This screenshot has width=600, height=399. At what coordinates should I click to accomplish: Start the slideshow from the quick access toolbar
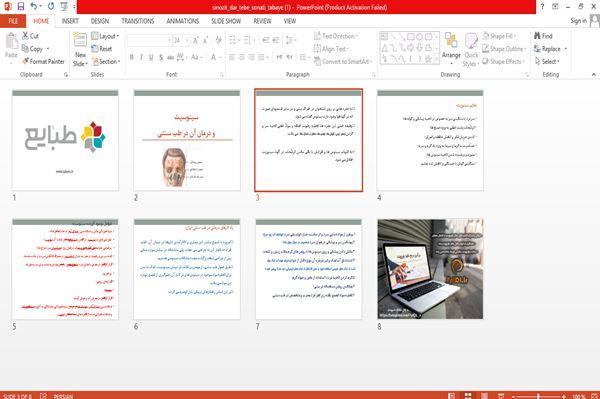click(64, 7)
